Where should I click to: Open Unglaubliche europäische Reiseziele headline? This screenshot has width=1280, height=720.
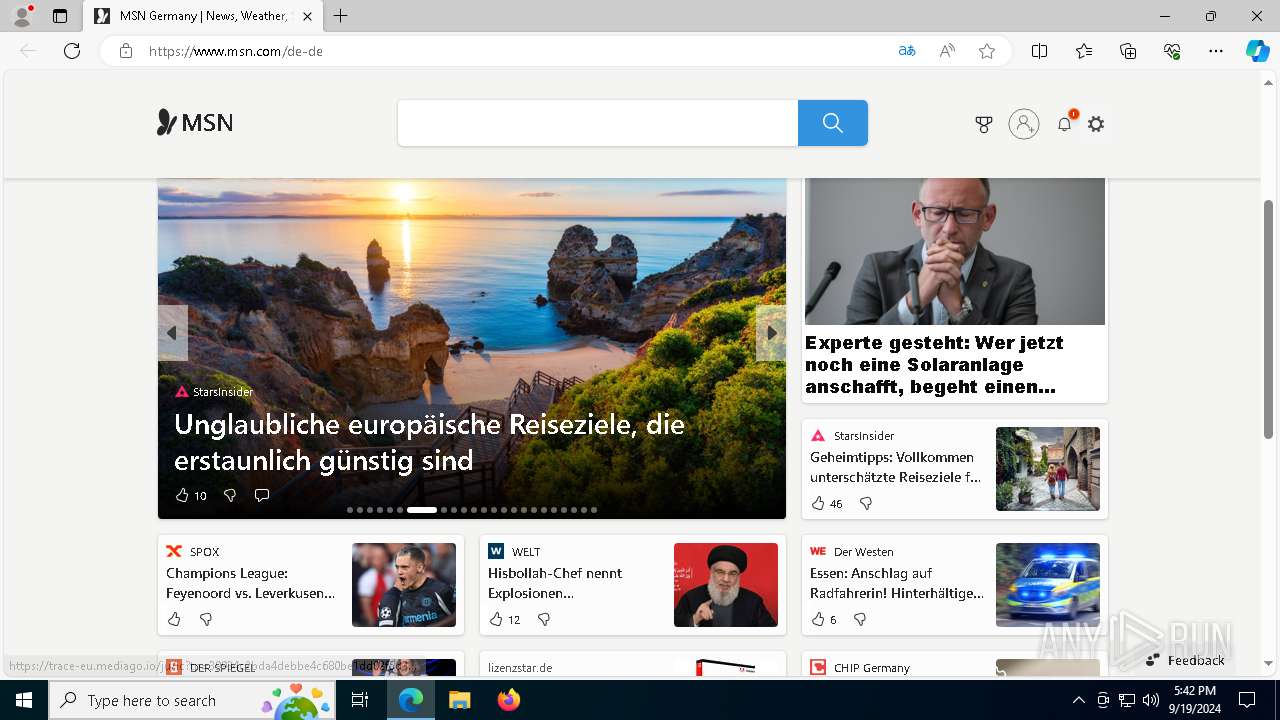[x=429, y=442]
